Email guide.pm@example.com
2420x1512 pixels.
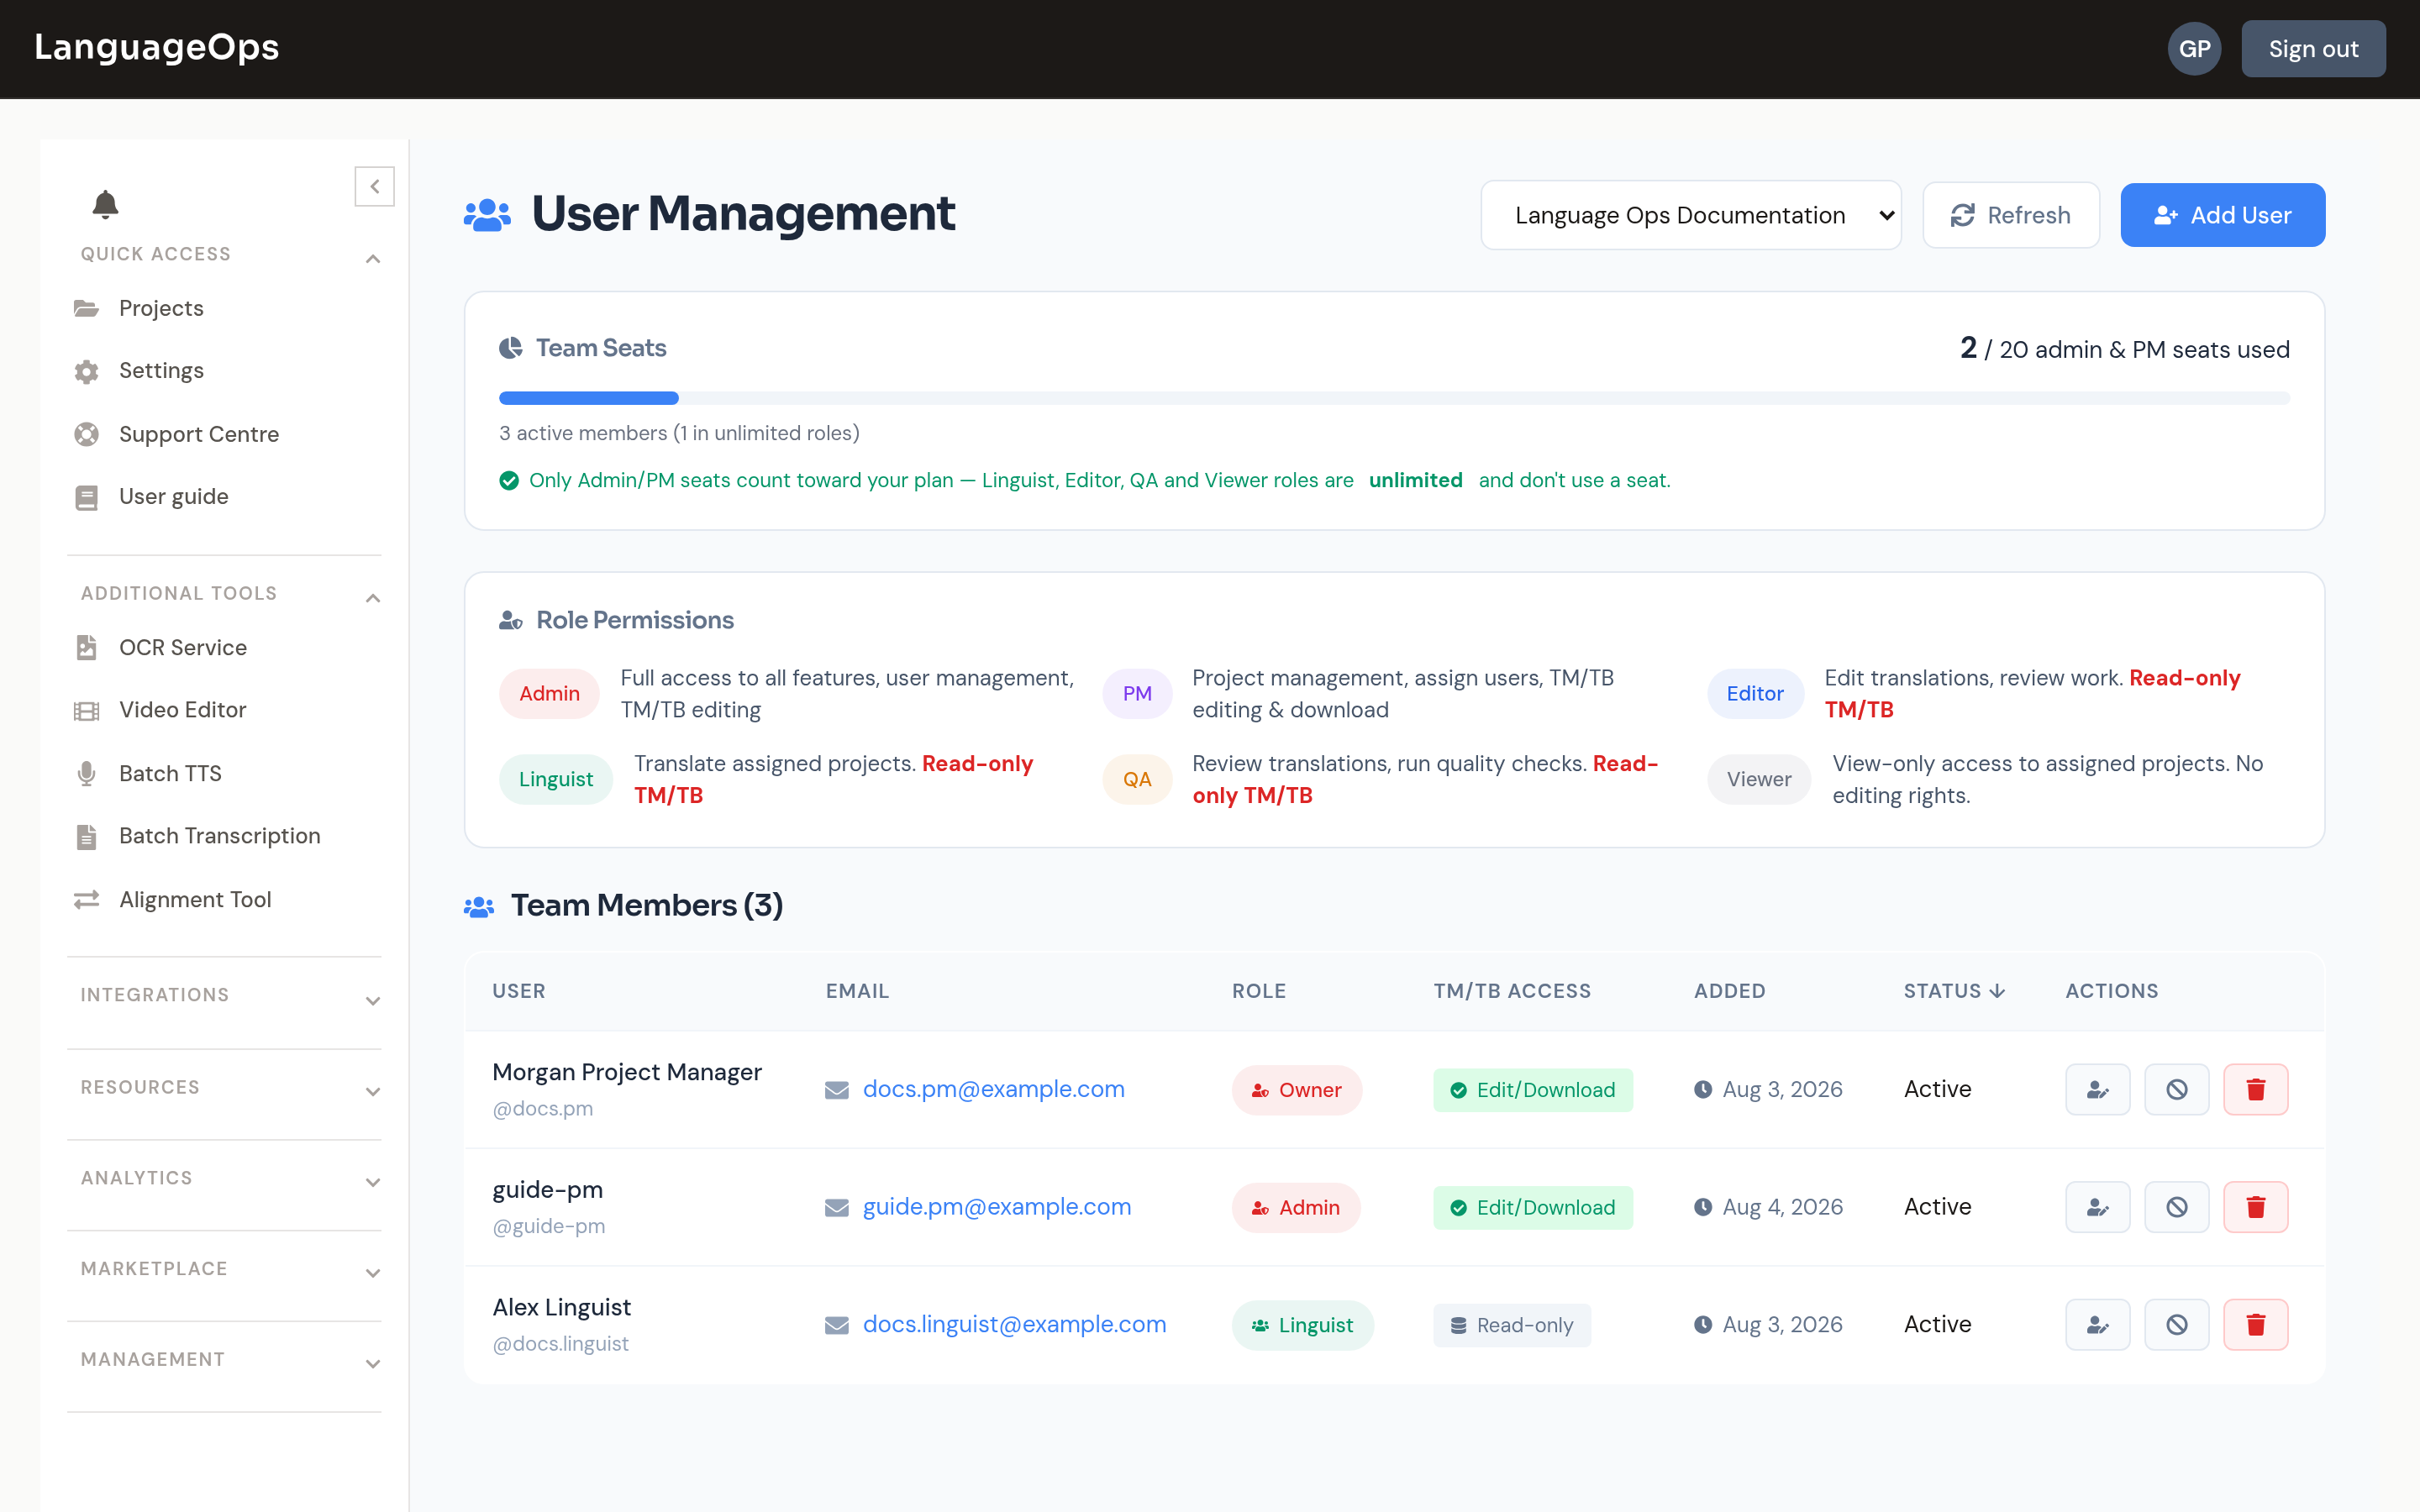(997, 1207)
